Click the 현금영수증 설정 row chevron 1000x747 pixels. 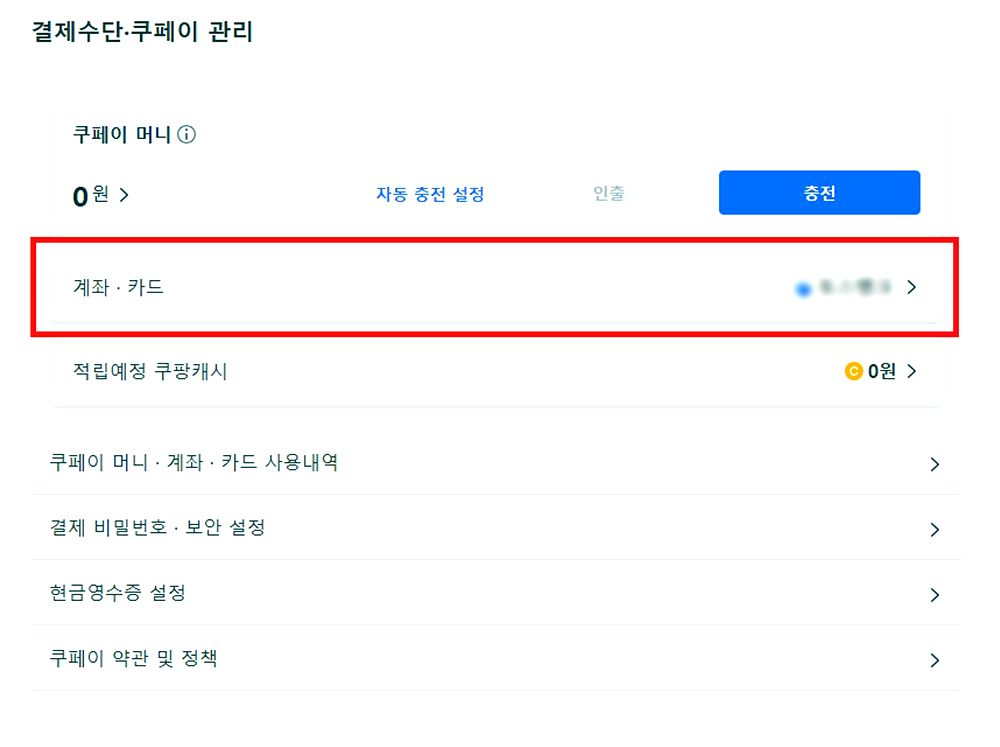[934, 595]
